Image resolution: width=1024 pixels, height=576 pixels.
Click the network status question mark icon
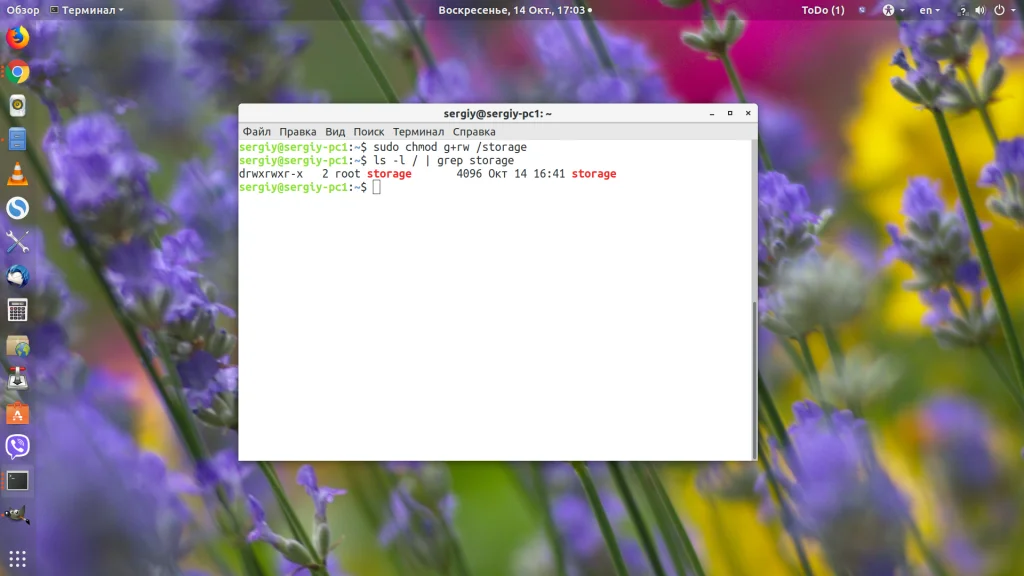963,10
